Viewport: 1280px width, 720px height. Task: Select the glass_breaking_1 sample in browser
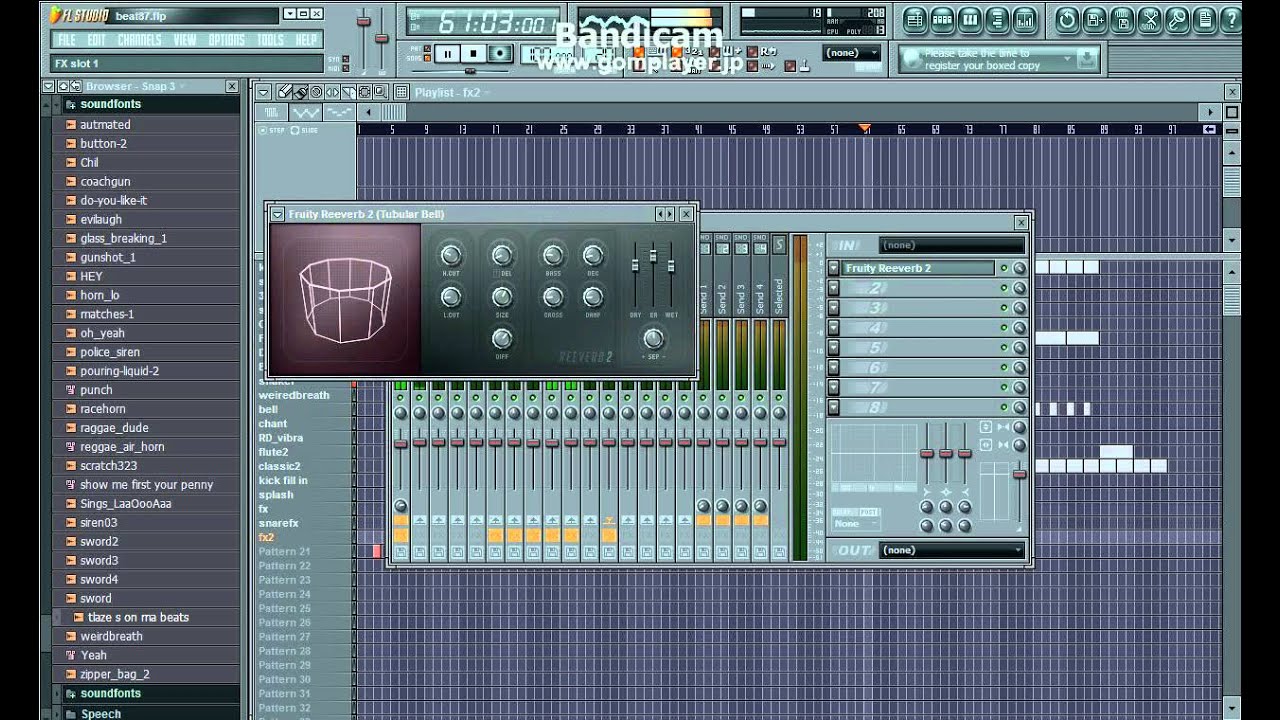124,238
